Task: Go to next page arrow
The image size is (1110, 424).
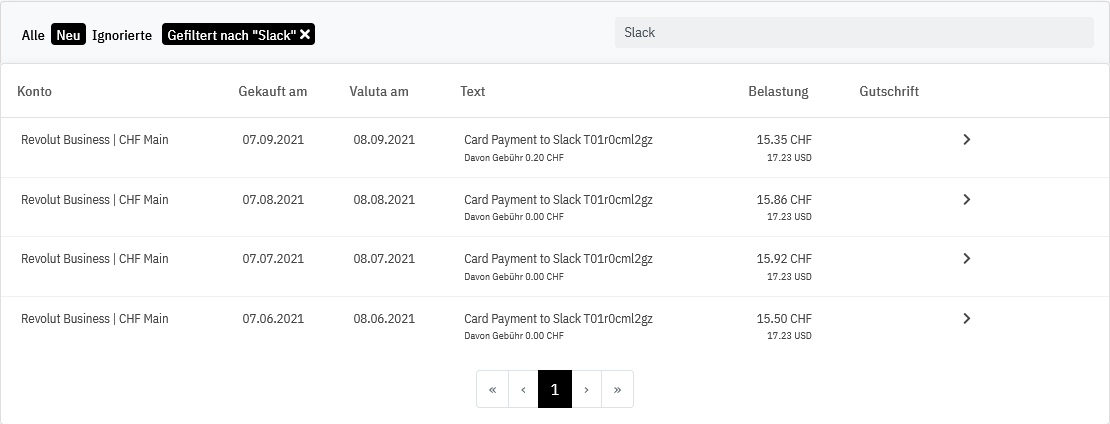Action: point(586,390)
